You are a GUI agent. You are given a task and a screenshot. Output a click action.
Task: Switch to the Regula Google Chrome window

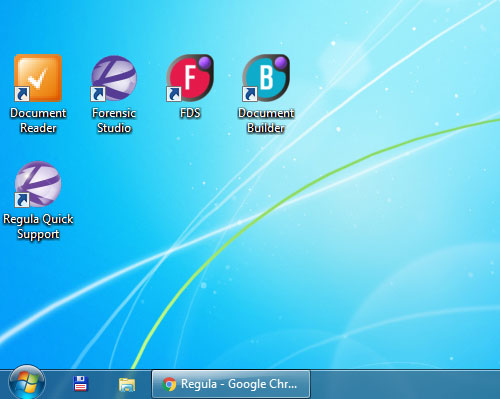231,384
